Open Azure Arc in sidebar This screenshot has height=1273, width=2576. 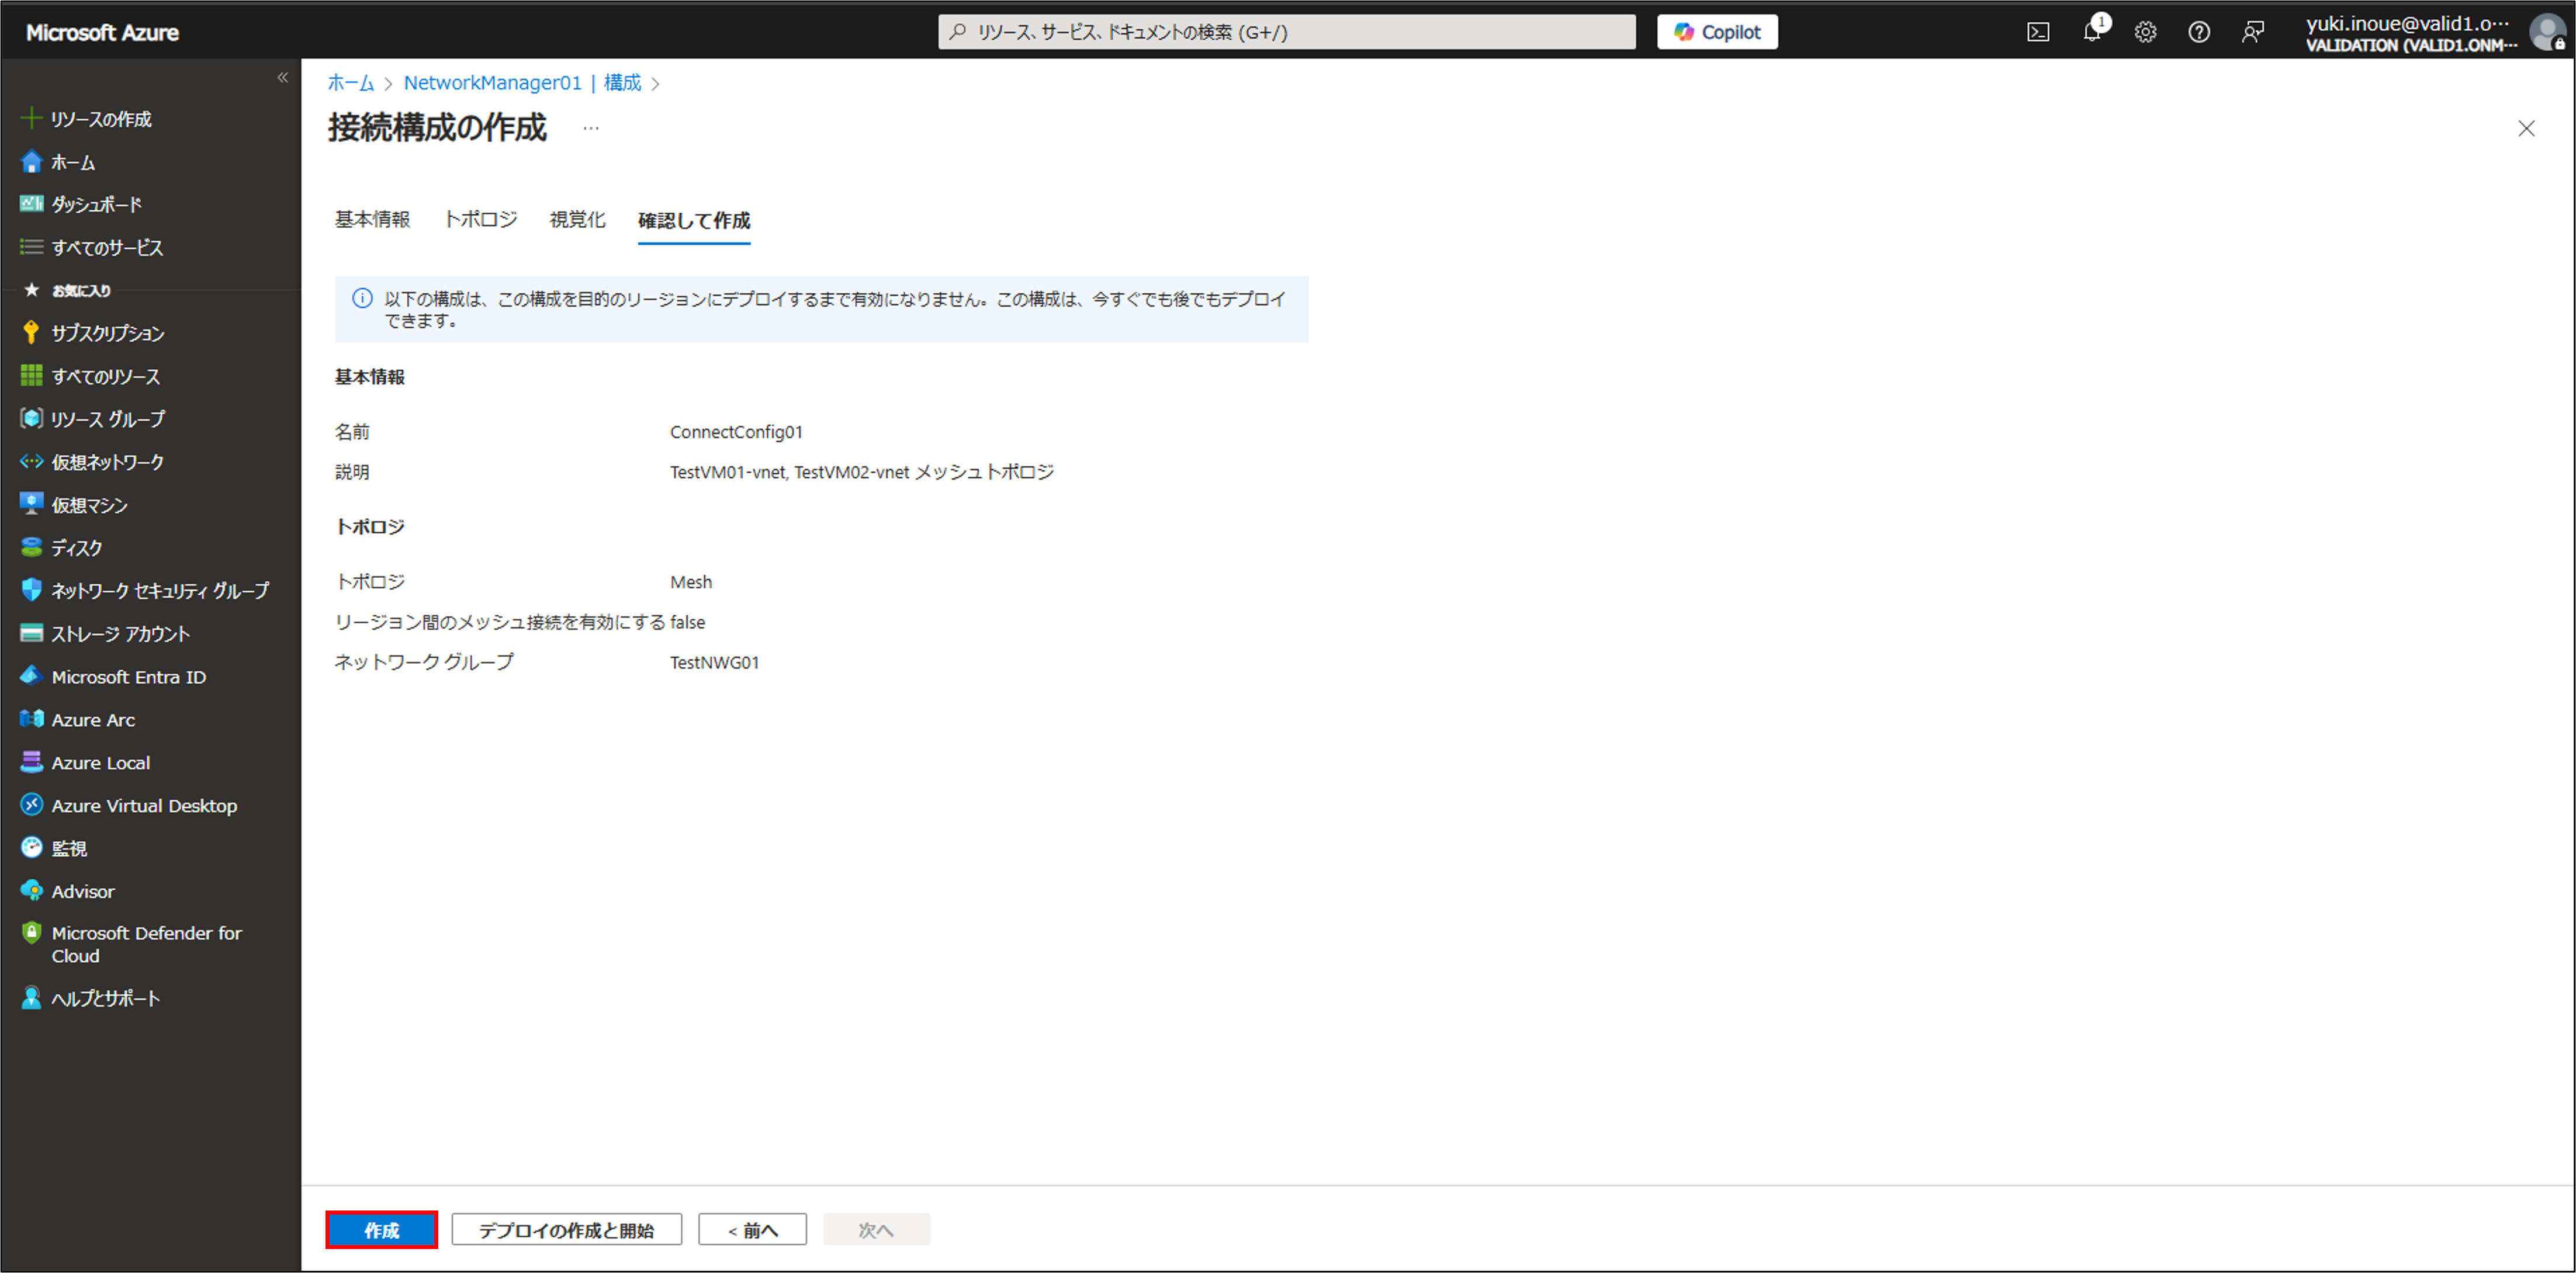coord(77,720)
